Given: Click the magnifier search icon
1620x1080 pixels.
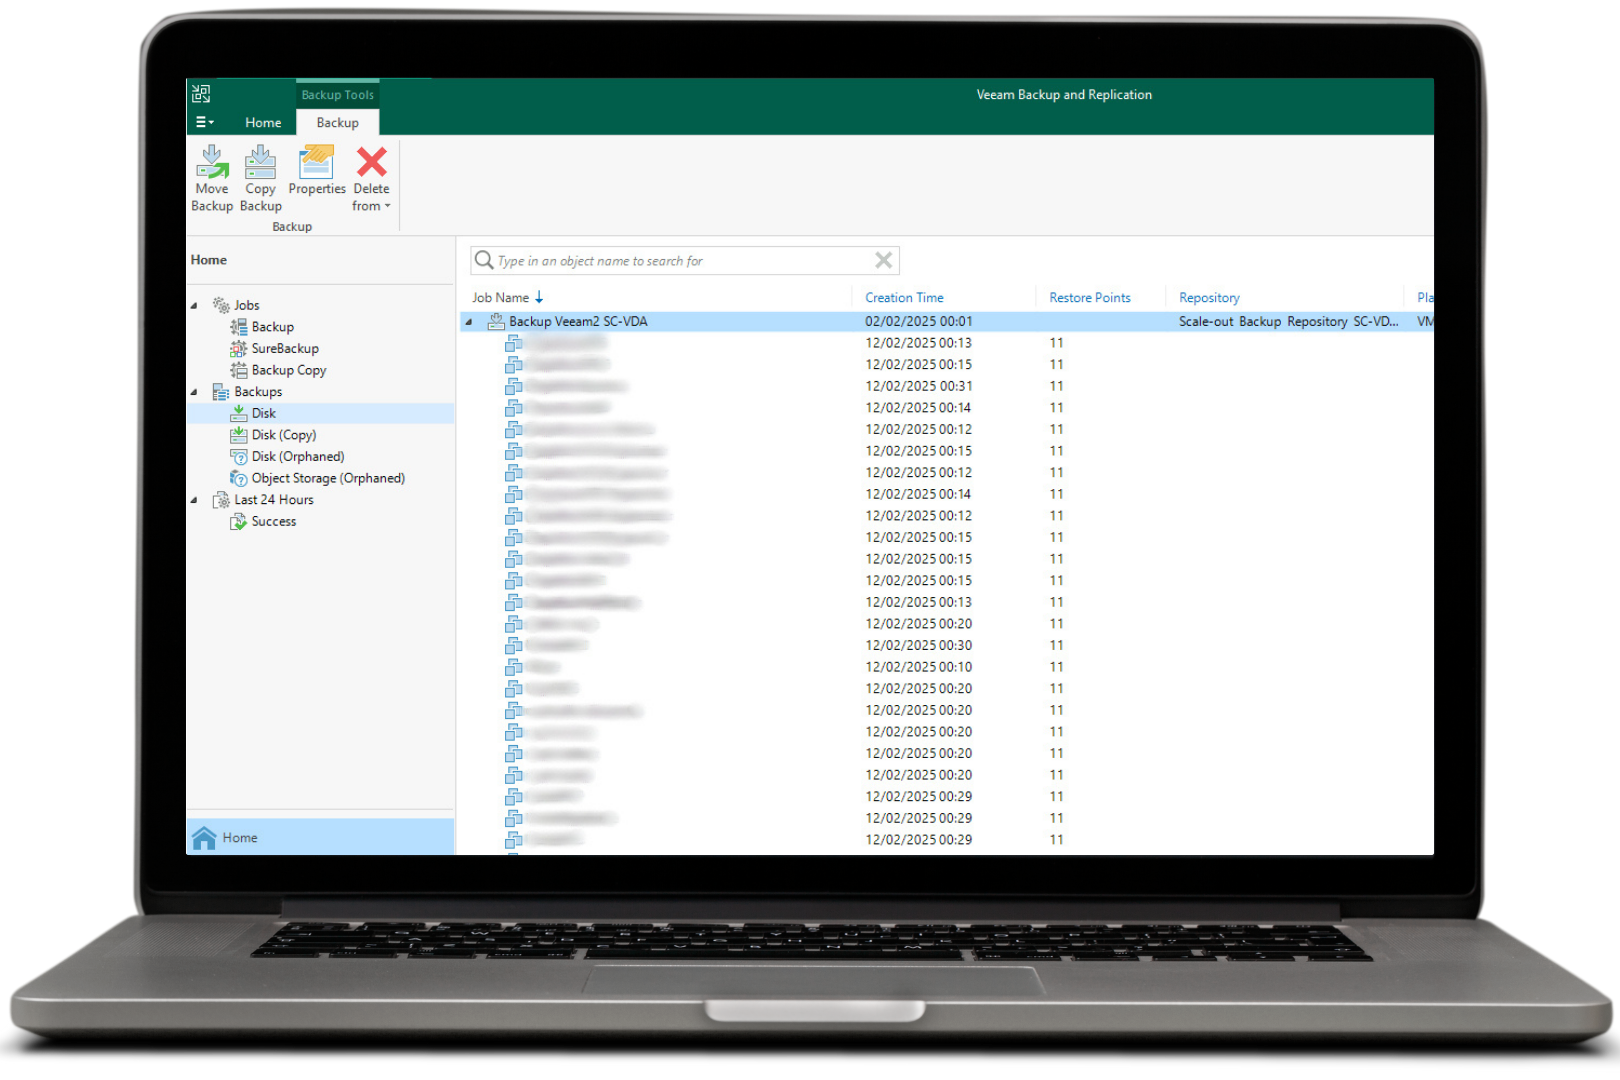Looking at the screenshot, I should (484, 261).
